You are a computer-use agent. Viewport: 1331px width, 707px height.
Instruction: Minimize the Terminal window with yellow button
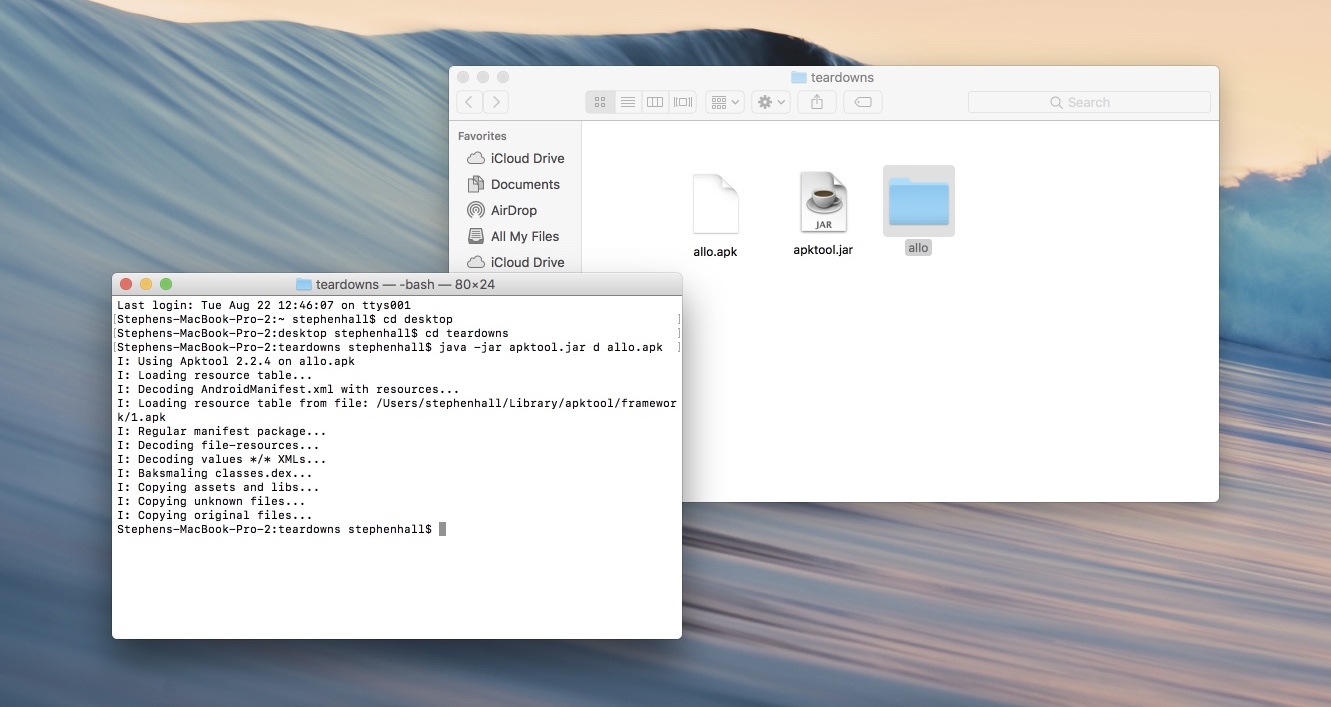[146, 285]
